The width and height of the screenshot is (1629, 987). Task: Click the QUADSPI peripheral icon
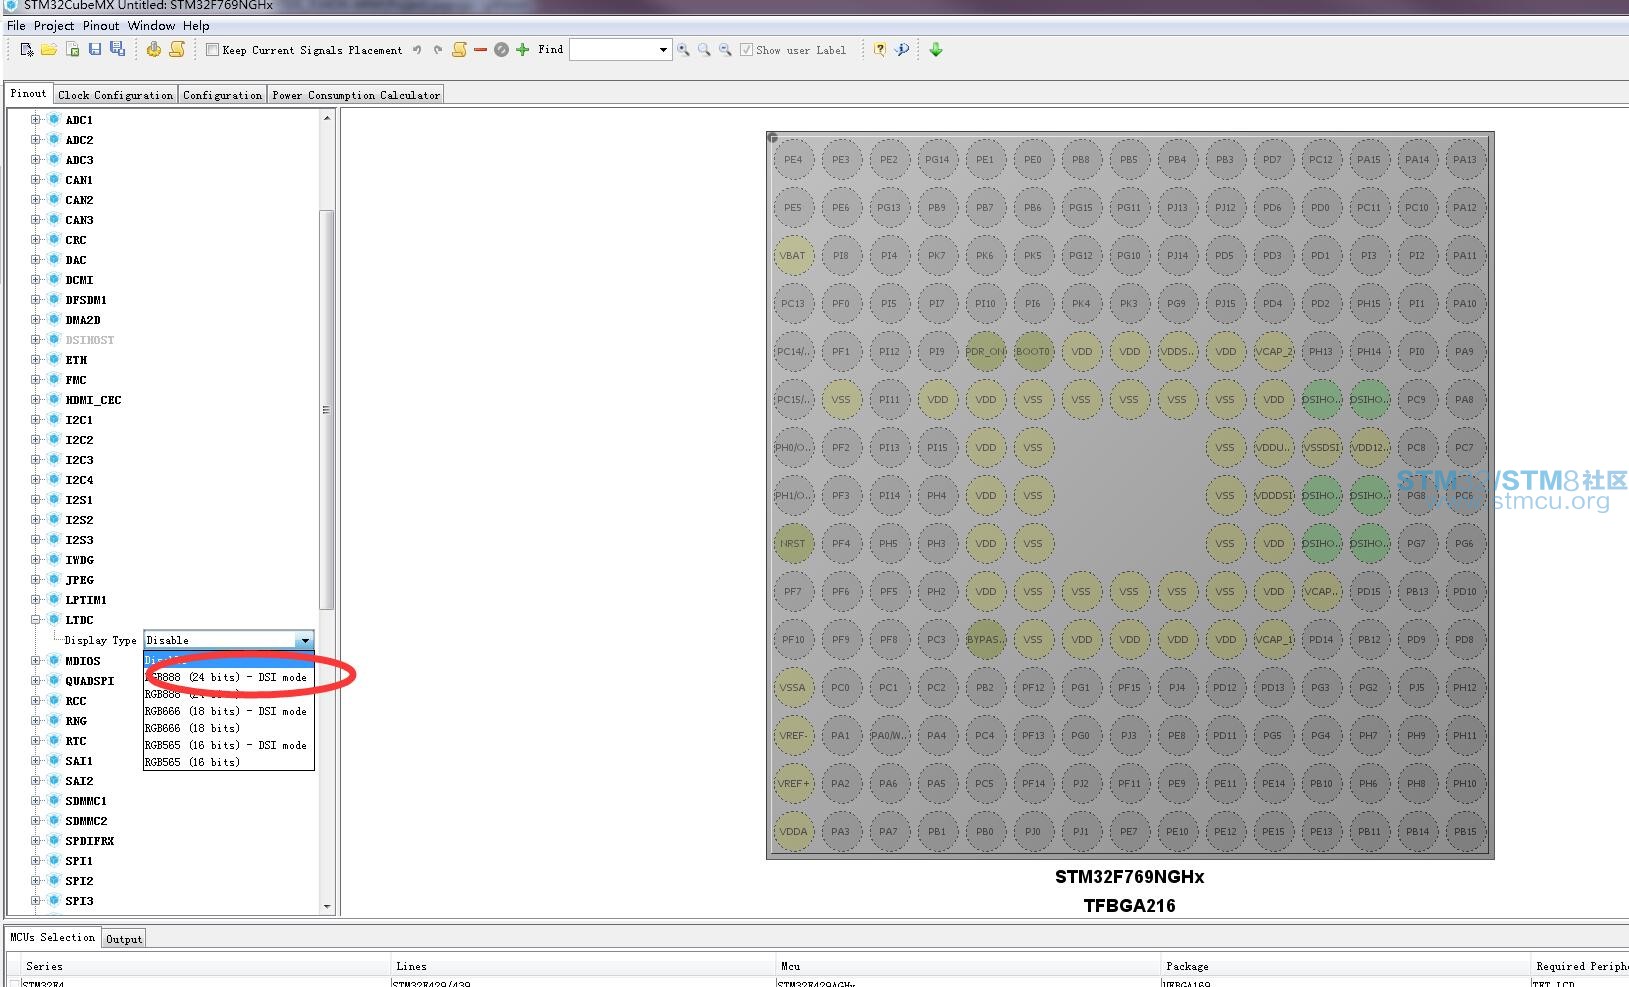[54, 680]
